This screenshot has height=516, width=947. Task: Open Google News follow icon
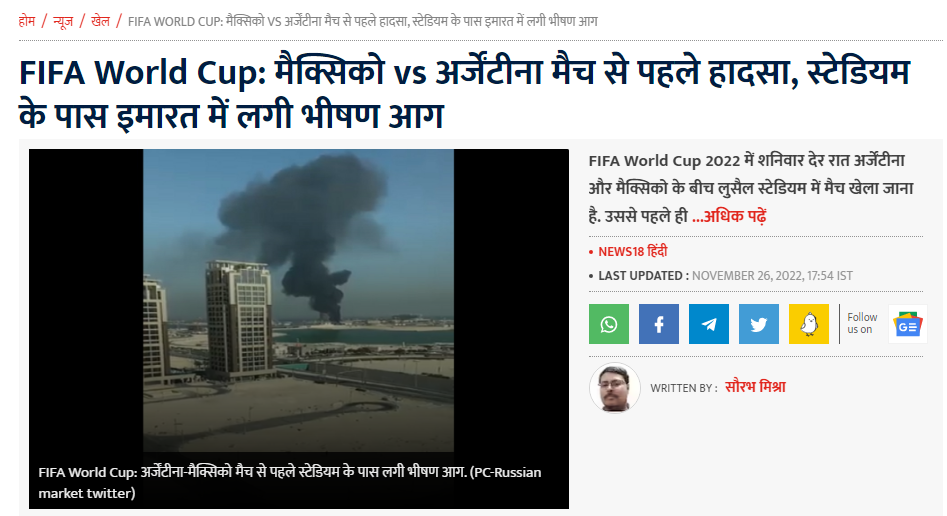pyautogui.click(x=908, y=324)
